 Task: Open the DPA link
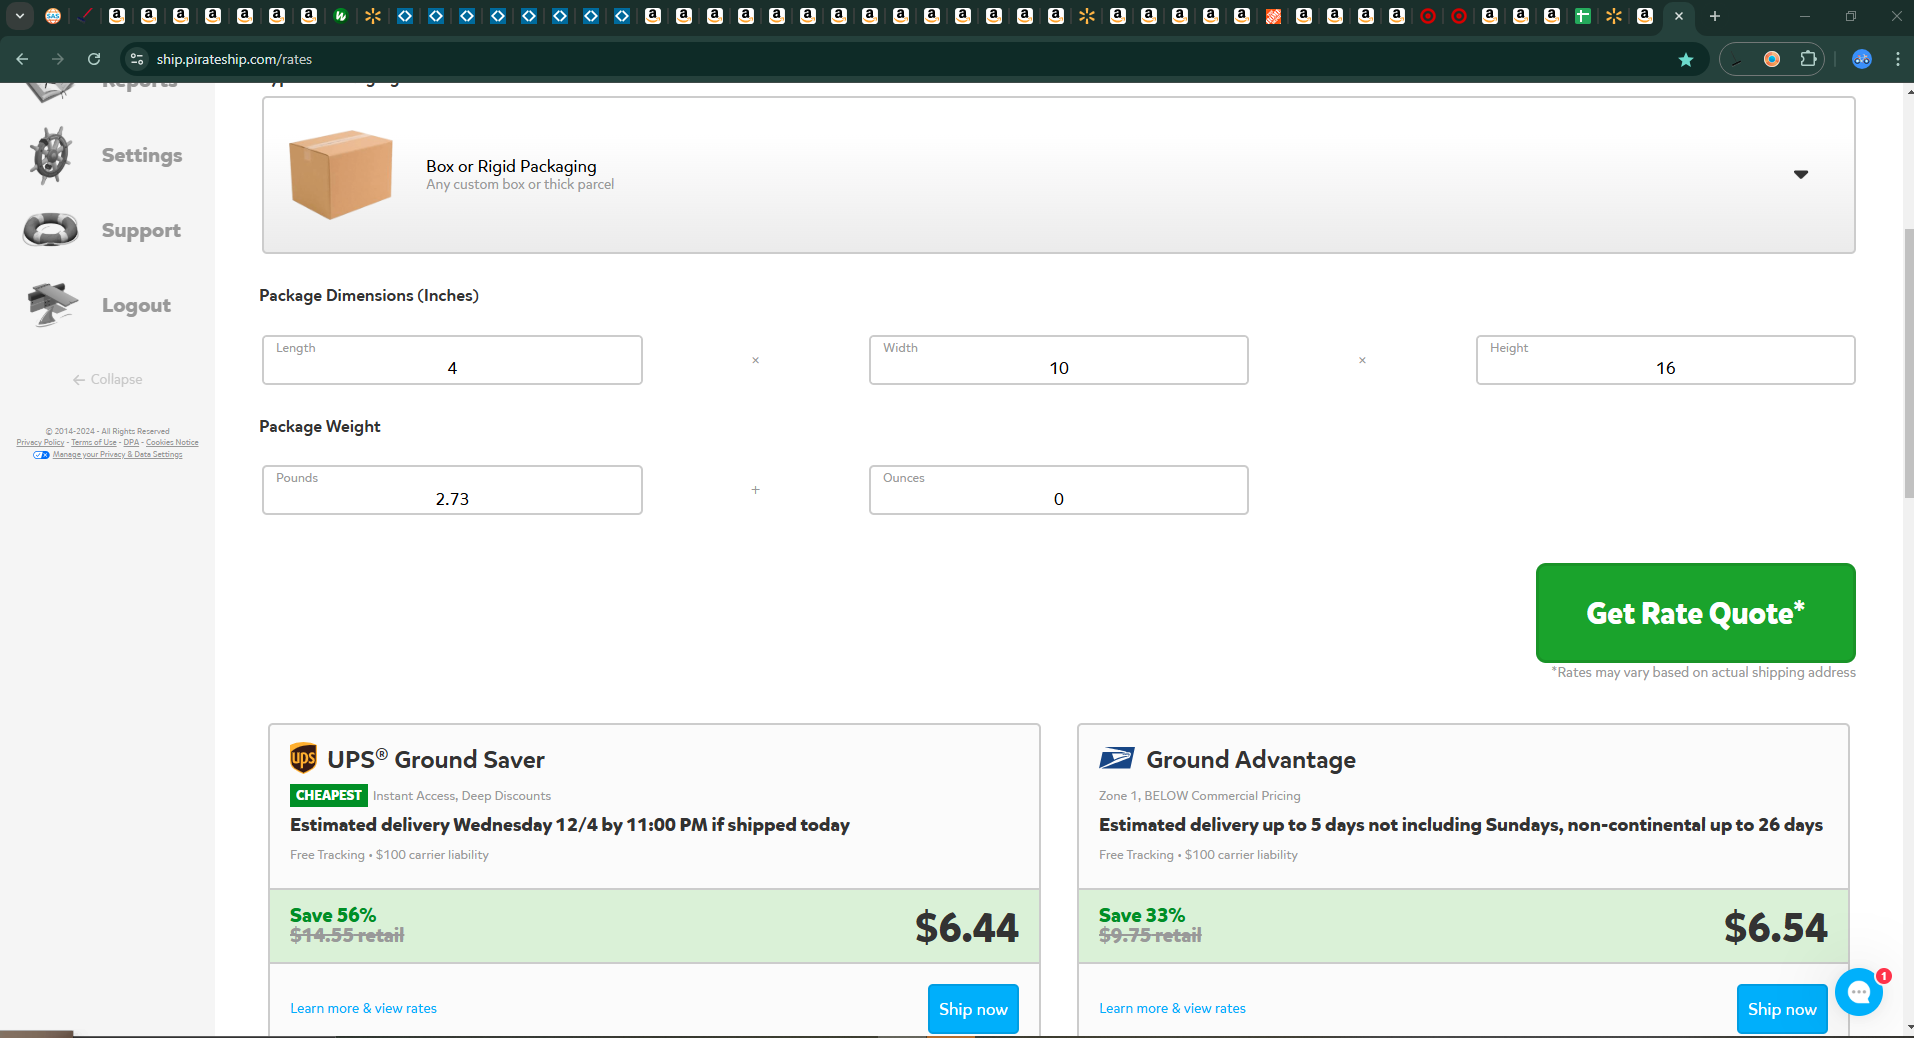tap(131, 443)
